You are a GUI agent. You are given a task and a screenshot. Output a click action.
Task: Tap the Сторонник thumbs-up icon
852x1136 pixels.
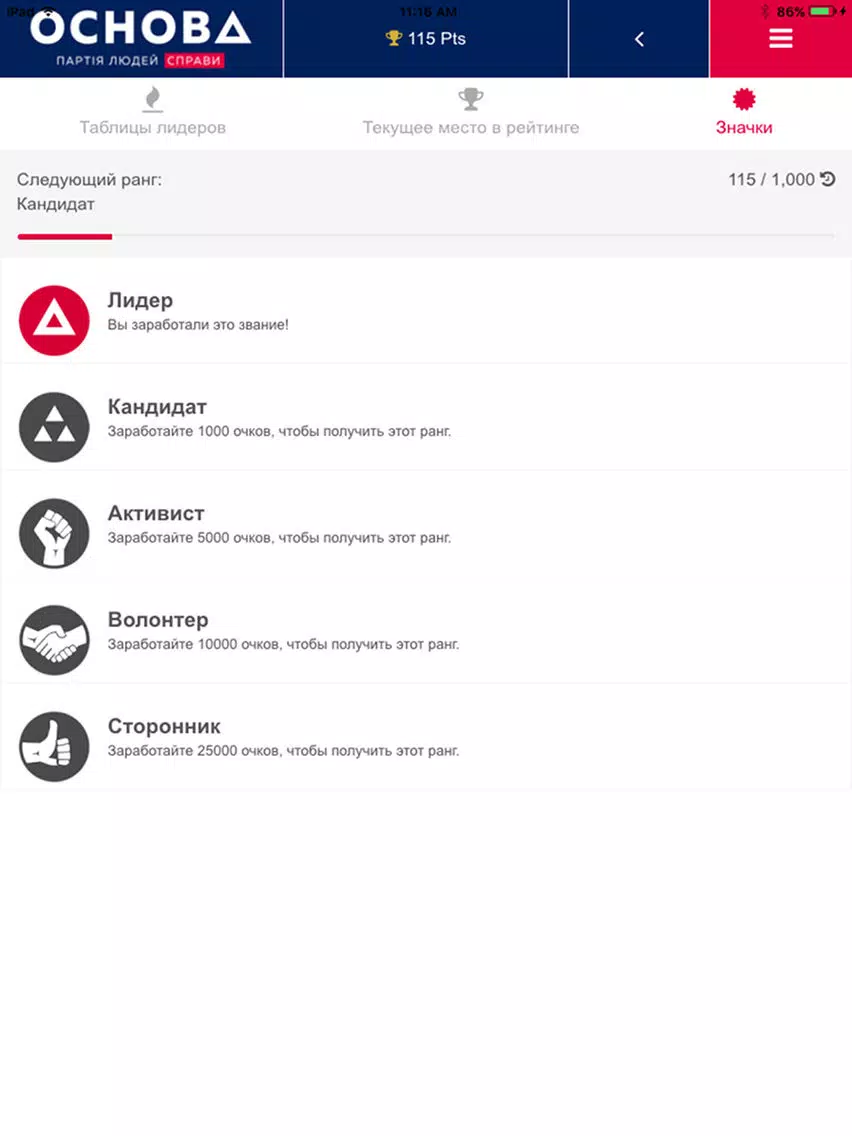click(x=54, y=746)
